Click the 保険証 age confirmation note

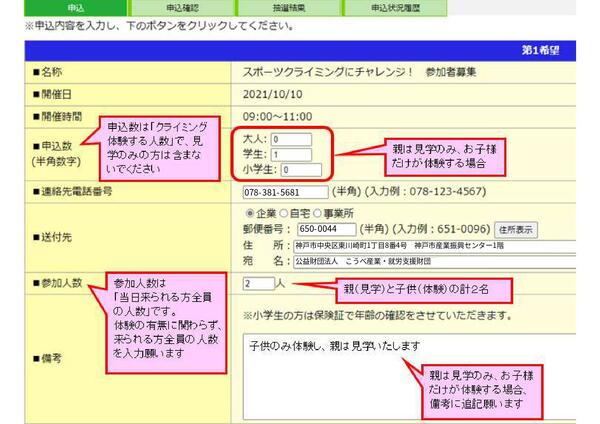pyautogui.click(x=377, y=316)
